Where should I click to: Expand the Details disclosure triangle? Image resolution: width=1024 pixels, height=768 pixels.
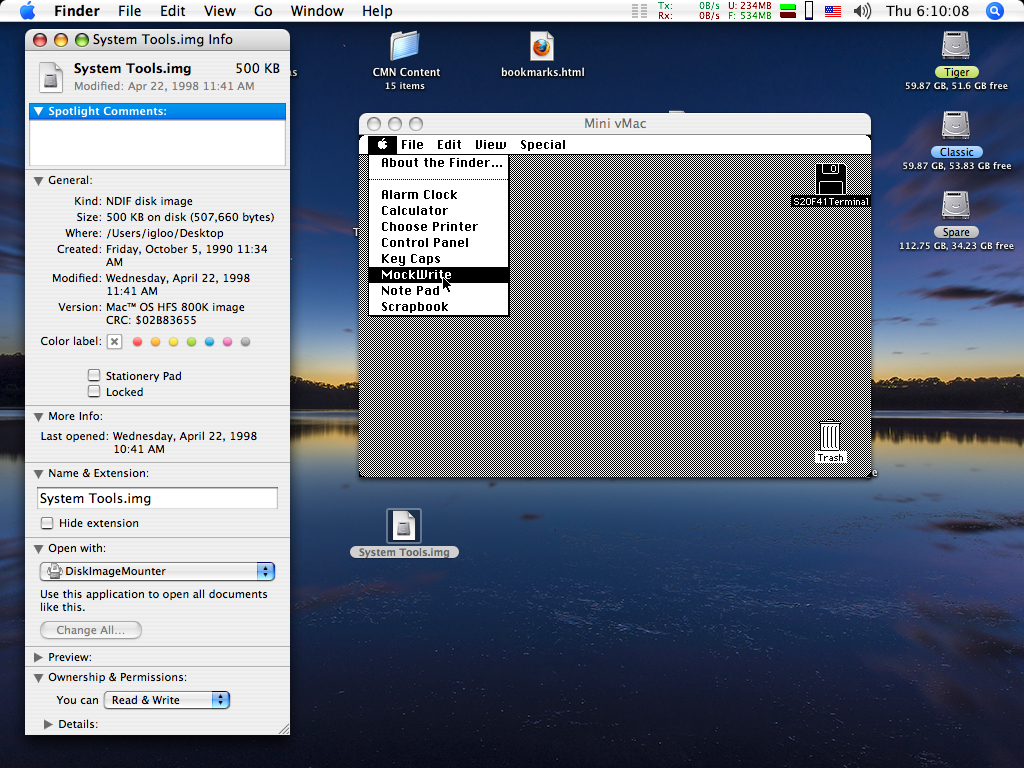coord(48,724)
